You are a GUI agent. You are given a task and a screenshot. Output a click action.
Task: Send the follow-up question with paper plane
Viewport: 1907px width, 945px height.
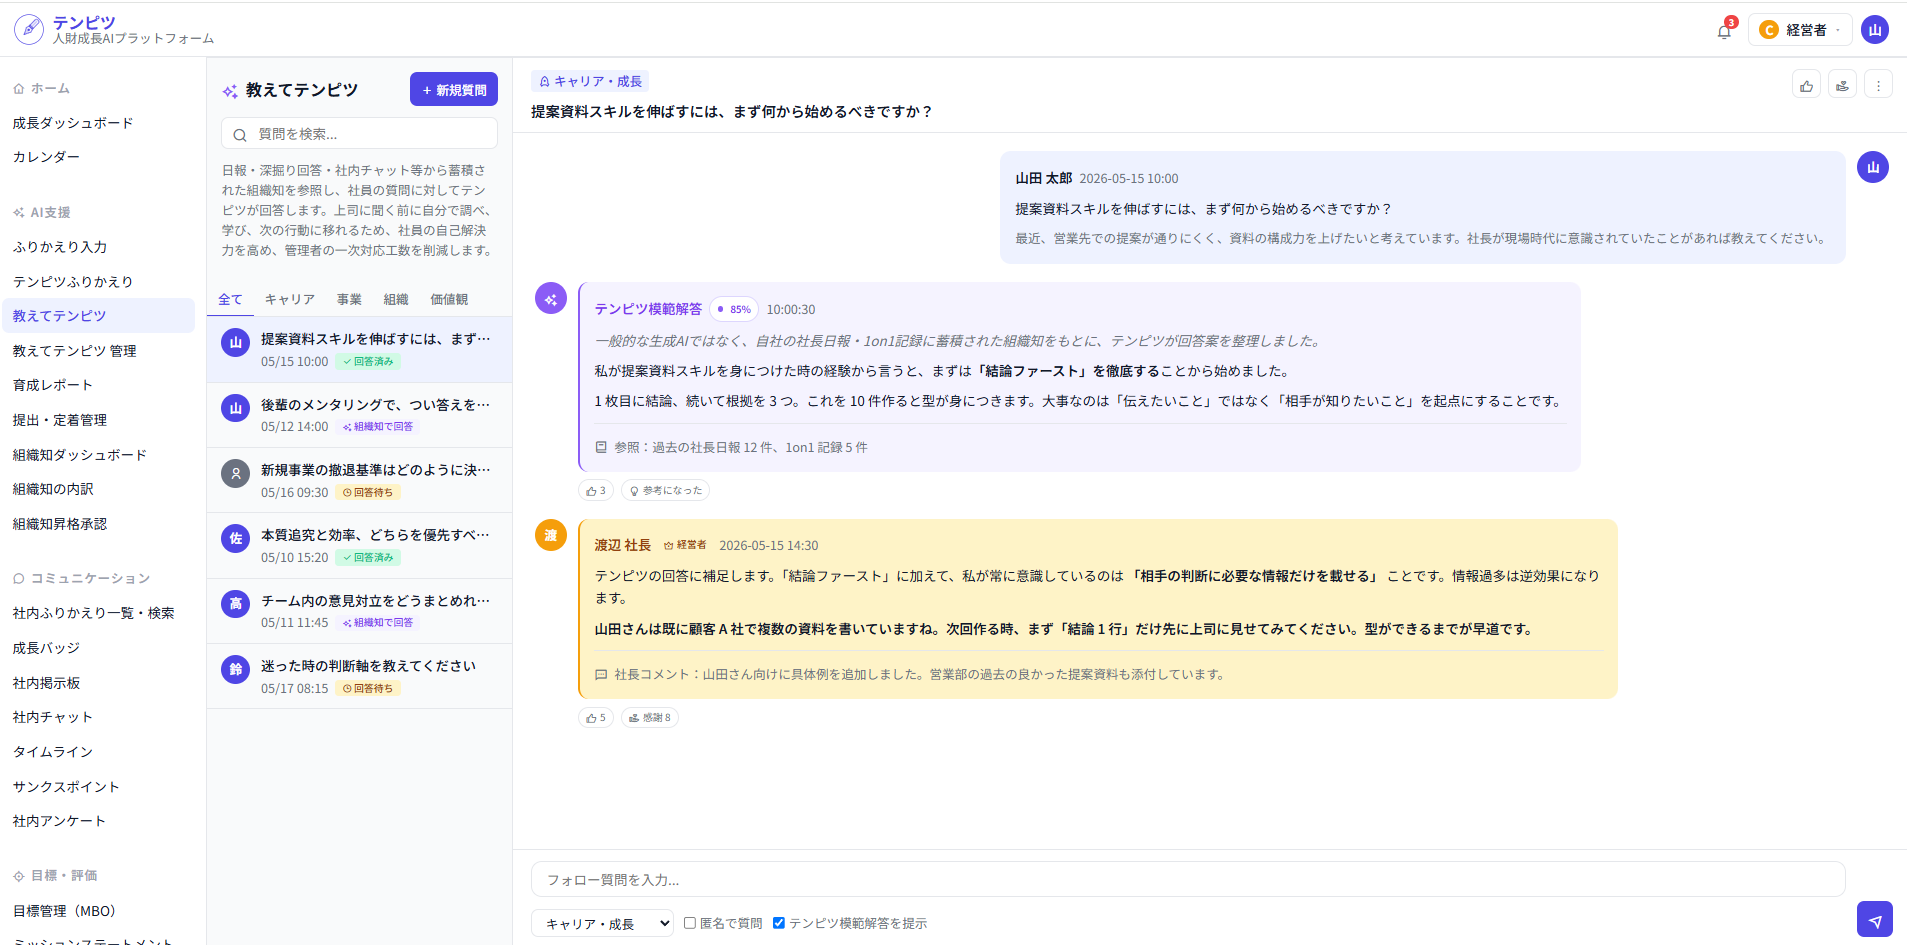click(1875, 921)
